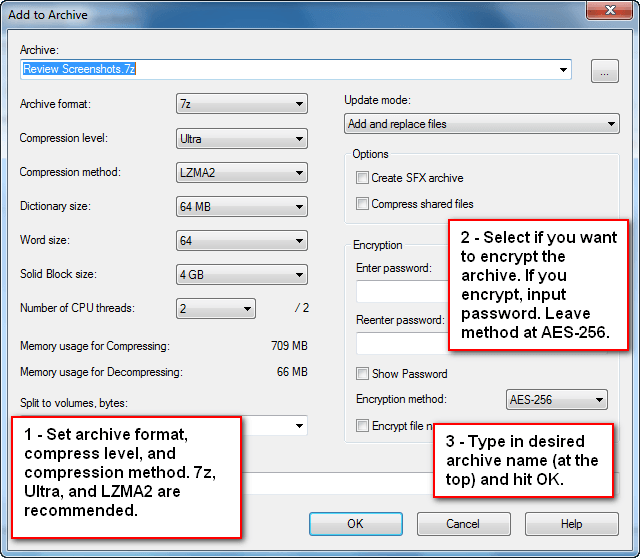Click into the Archive name text field
640x558 pixels.
pyautogui.click(x=288, y=69)
